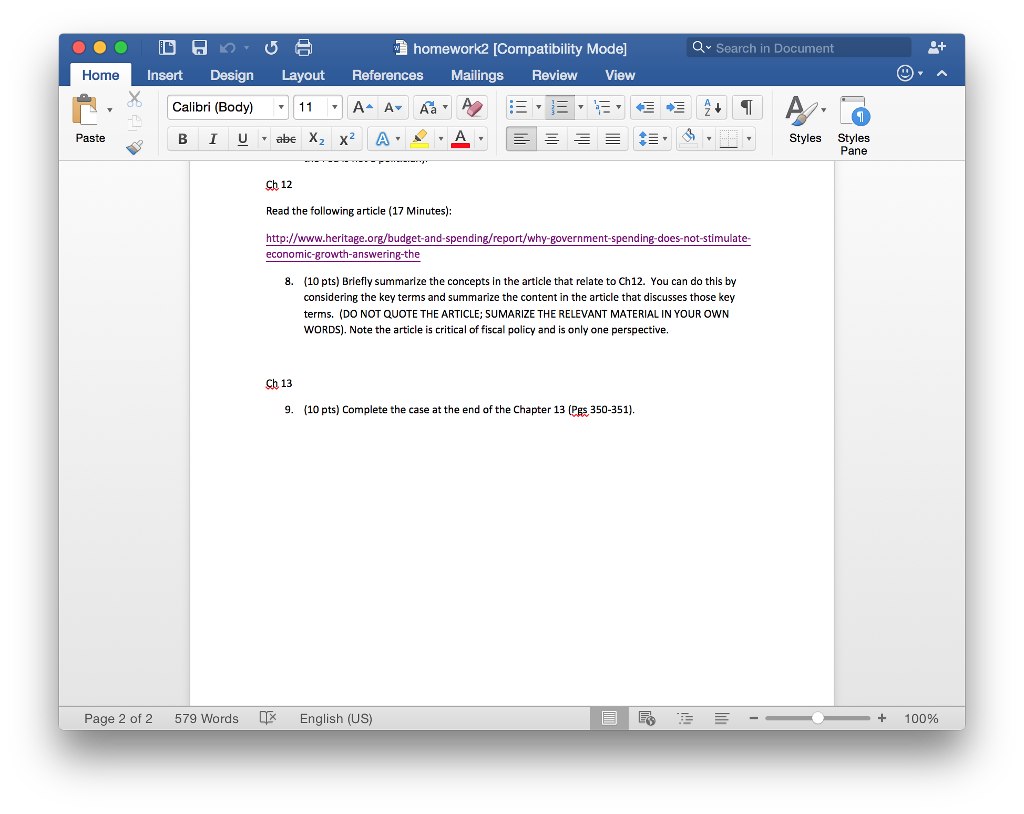Open the Styles Pane
This screenshot has height=814, width=1024.
[853, 125]
